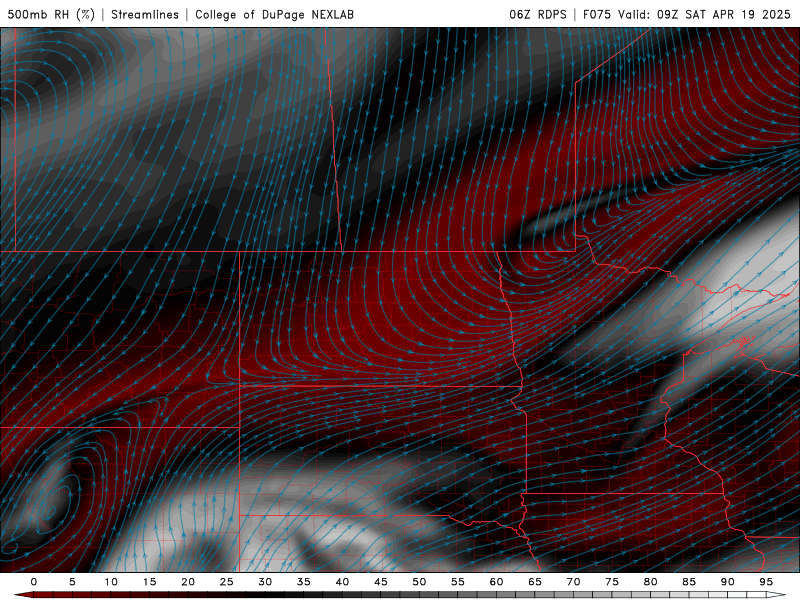
Task: Click the '40' colorbar tick label
Action: 342,582
